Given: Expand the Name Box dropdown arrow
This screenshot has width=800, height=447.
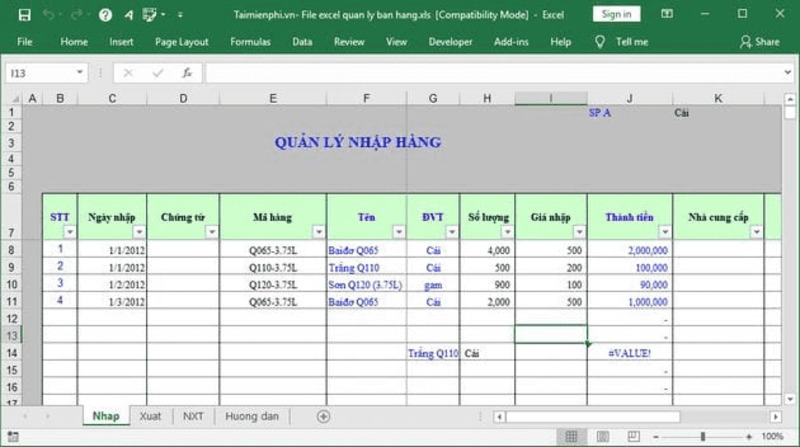Looking at the screenshot, I should 80,72.
